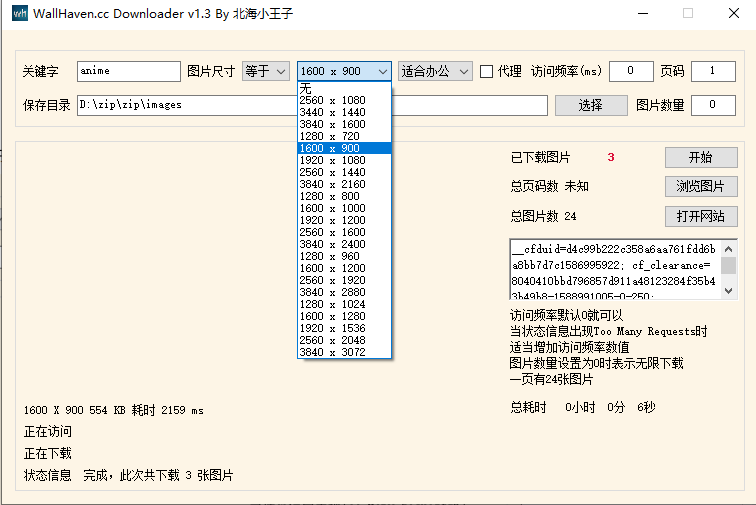Select 3840 x 1600 resolution option
Screen dimensions: 756x505
(x=344, y=124)
